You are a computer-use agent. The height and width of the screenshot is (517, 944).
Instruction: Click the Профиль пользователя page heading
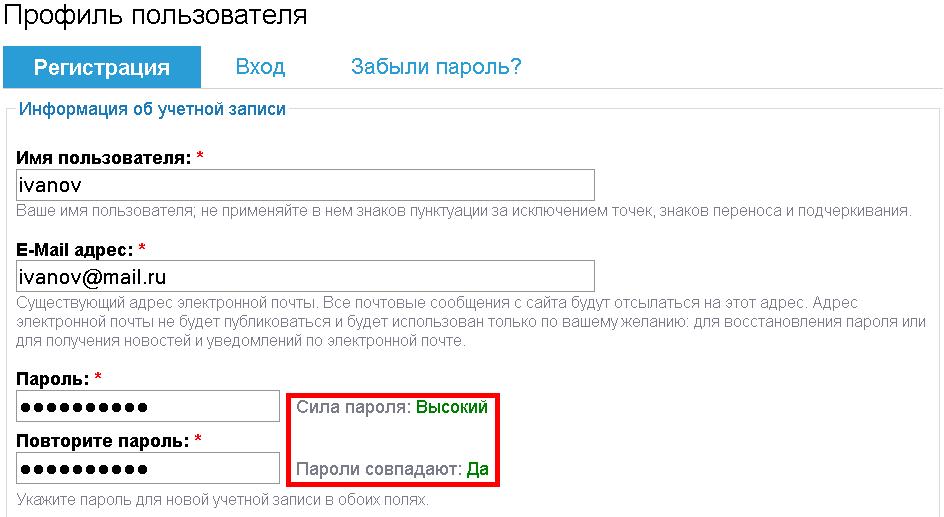tap(155, 16)
